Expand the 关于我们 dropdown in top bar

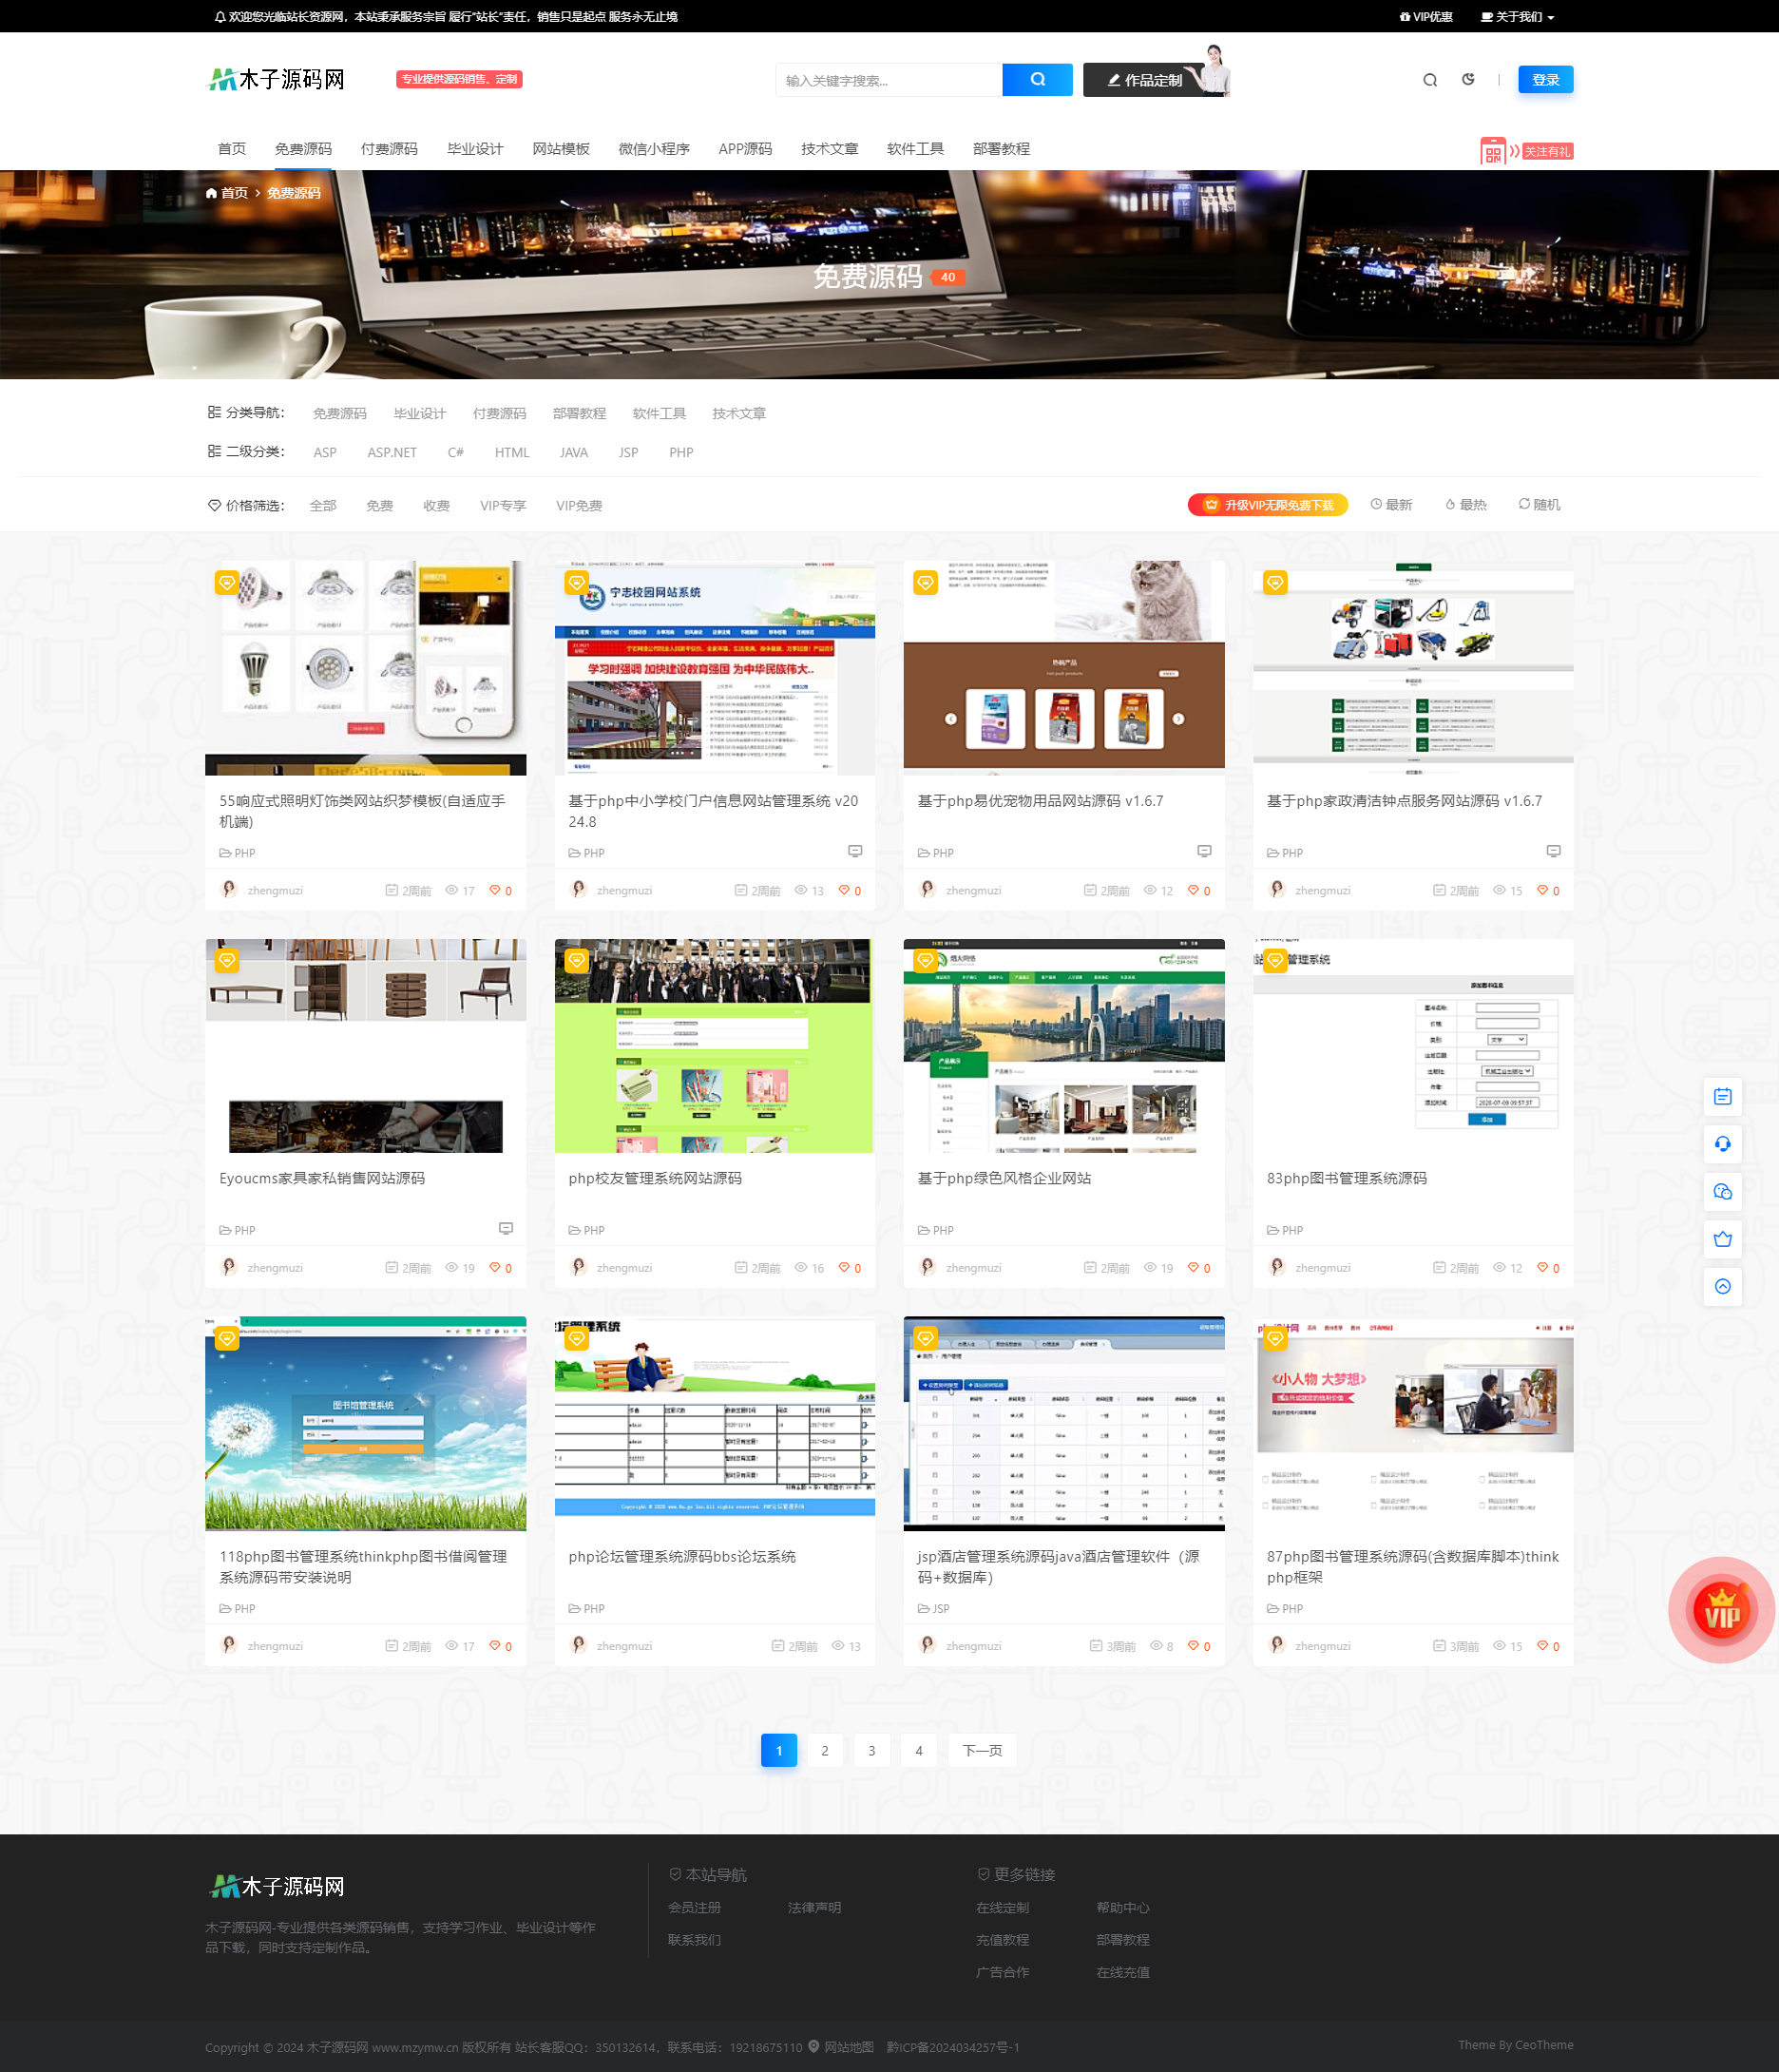tap(1517, 17)
